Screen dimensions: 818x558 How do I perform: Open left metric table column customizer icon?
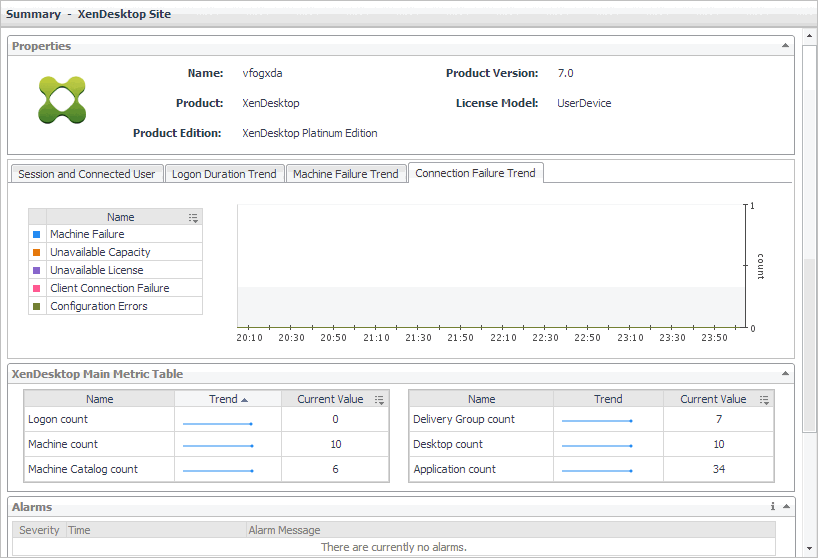pos(379,399)
